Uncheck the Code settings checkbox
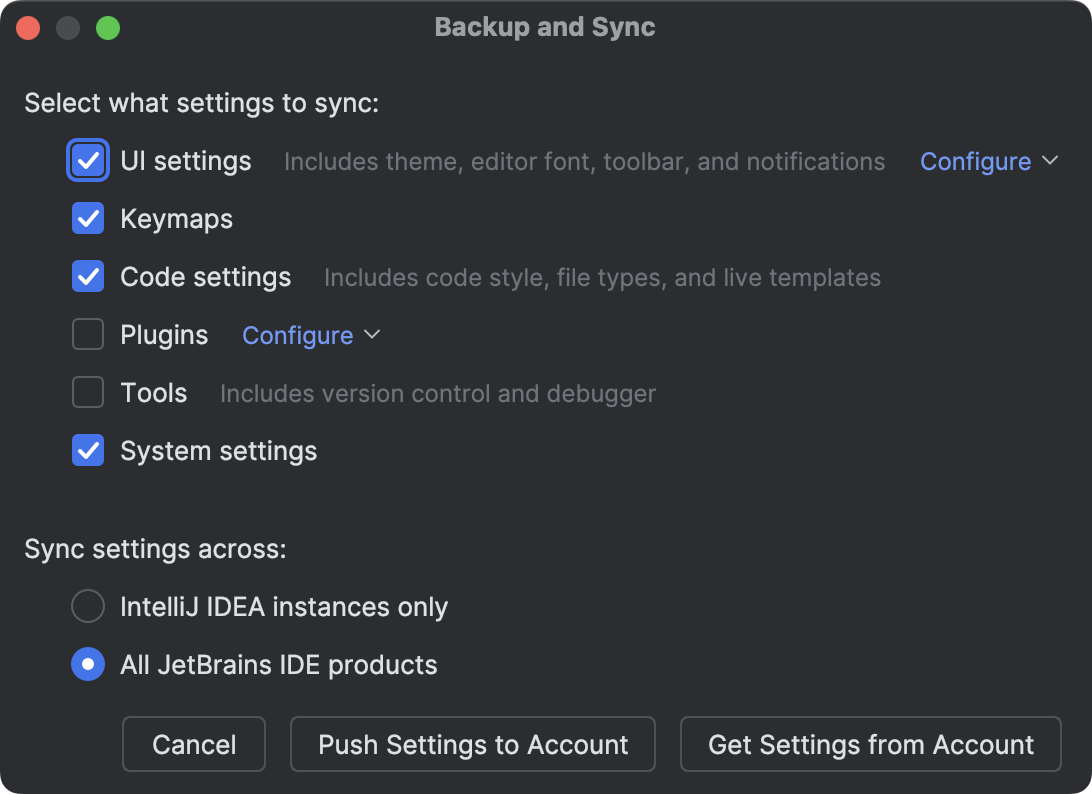This screenshot has width=1092, height=794. [x=87, y=276]
